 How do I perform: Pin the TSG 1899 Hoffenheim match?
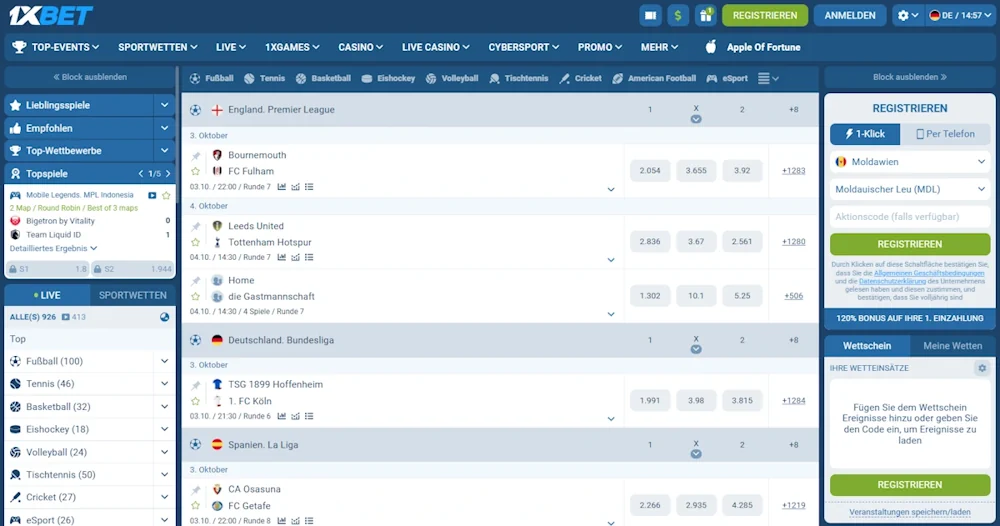click(x=196, y=385)
